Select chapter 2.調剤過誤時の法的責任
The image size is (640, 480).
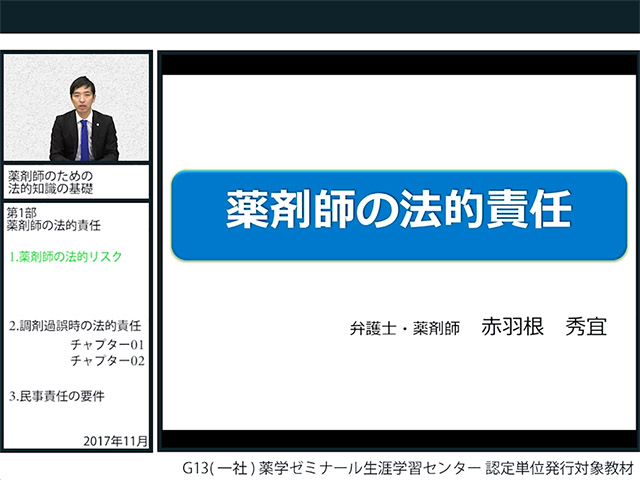click(75, 326)
